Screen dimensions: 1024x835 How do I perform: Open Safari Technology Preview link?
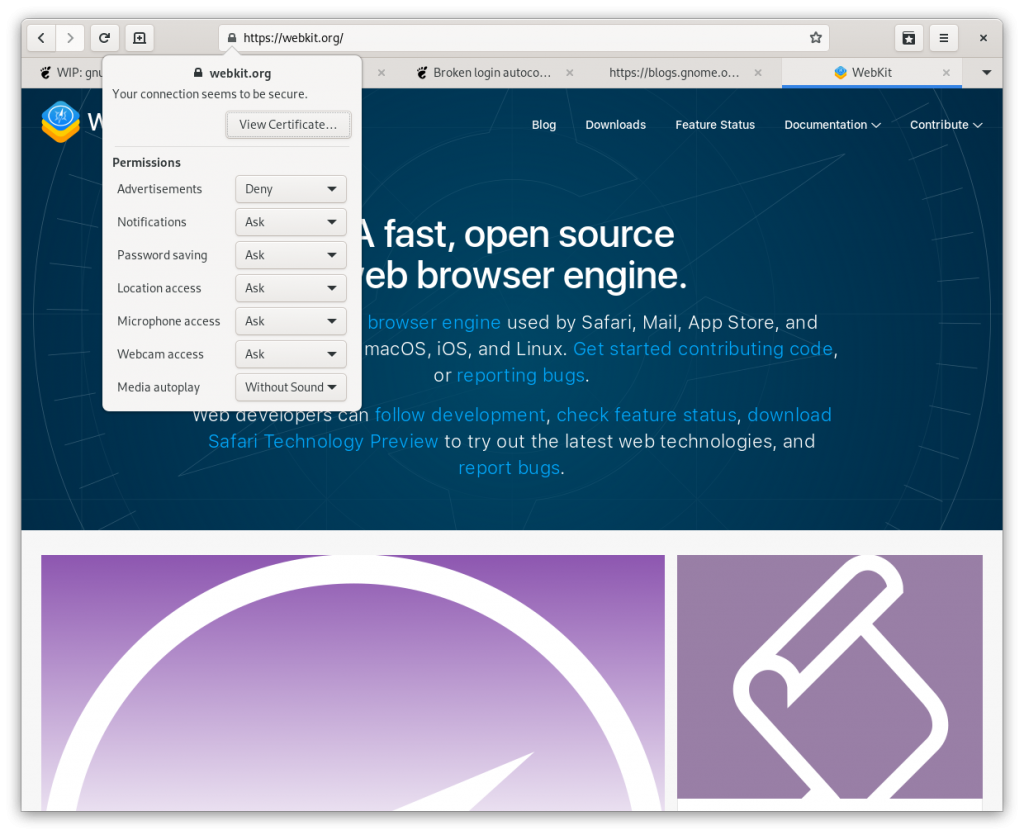point(323,442)
